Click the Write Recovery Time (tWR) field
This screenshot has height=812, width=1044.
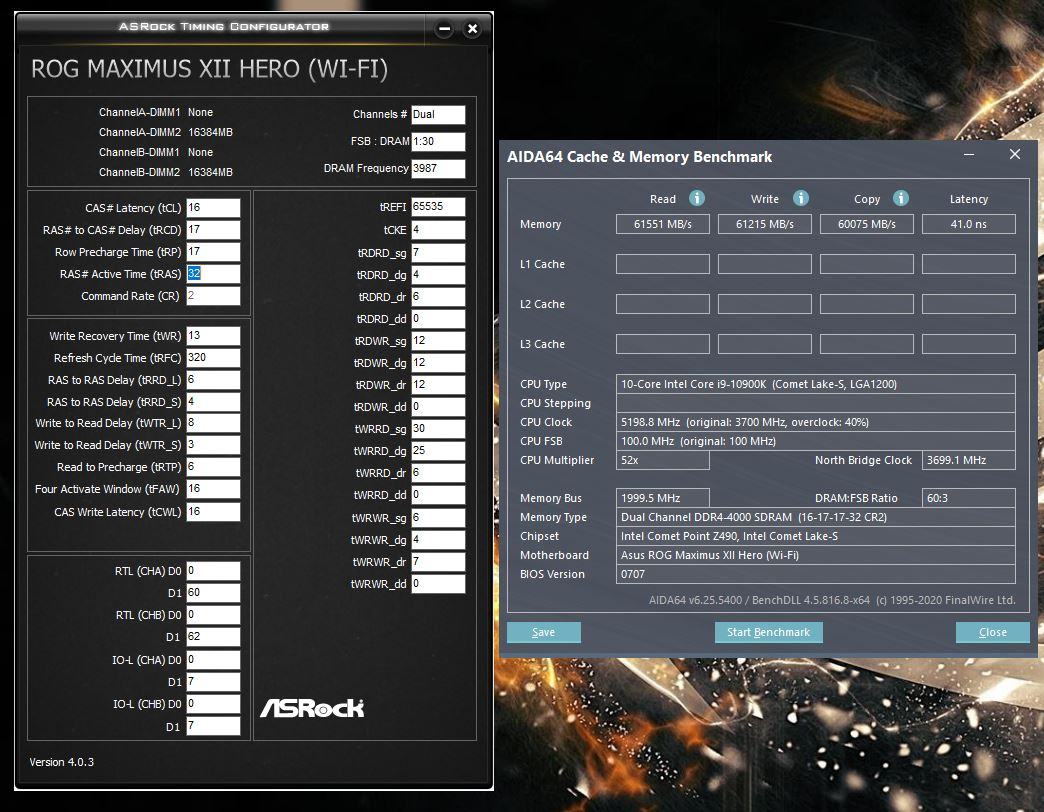click(x=213, y=335)
